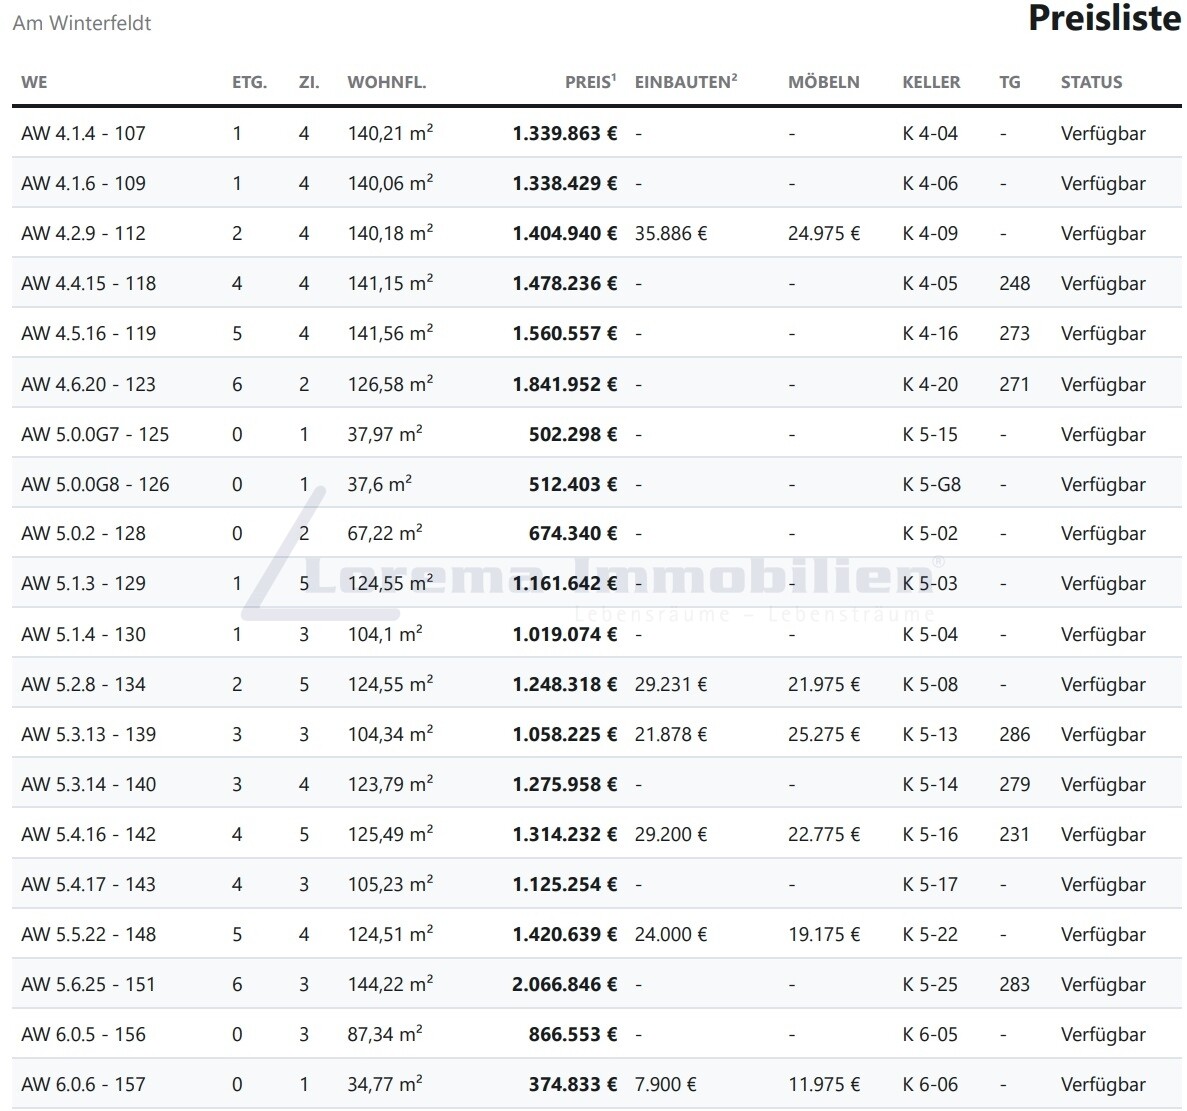Screen dimensions: 1187x1111
Task: Select unit AW 4.1.6 - 109
Action: pos(83,183)
